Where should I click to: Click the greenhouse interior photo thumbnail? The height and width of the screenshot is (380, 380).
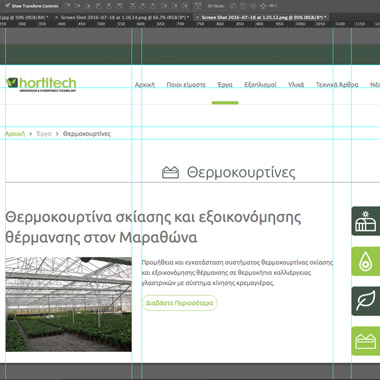(69, 304)
